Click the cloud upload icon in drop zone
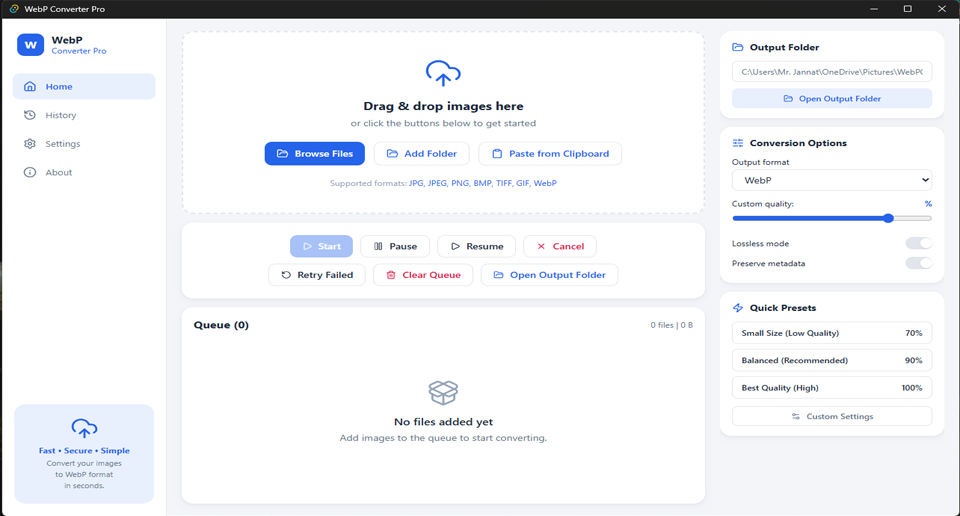The image size is (960, 516). click(443, 73)
